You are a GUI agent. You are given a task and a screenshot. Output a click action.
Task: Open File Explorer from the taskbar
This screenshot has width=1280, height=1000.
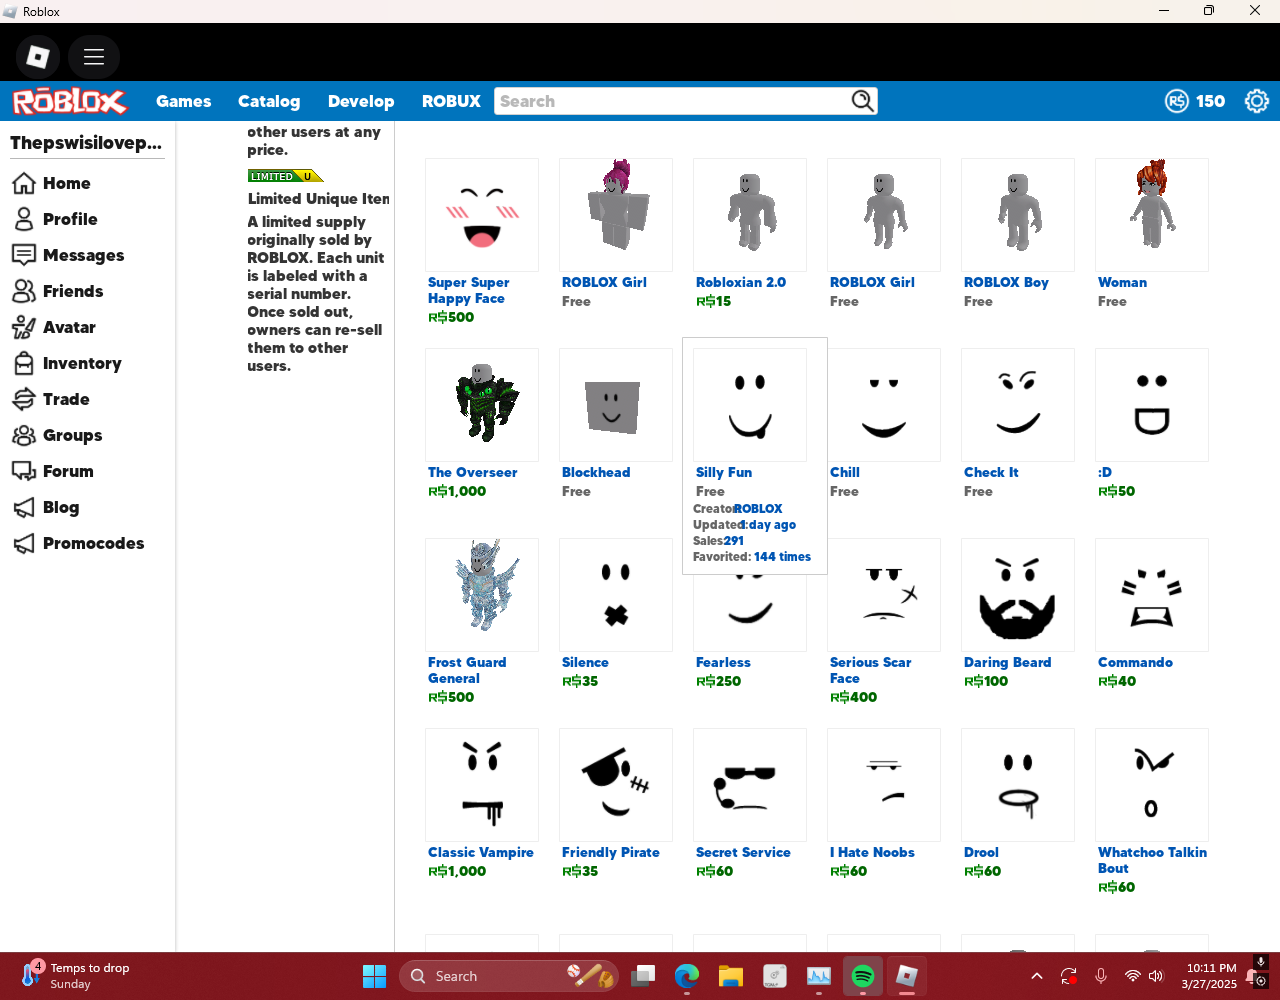731,976
